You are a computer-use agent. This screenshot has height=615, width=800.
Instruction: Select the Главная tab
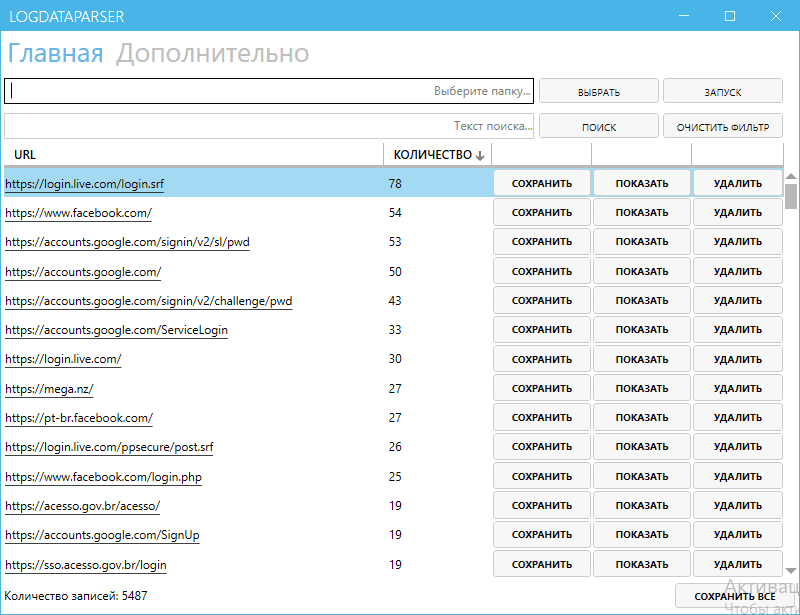[x=55, y=53]
